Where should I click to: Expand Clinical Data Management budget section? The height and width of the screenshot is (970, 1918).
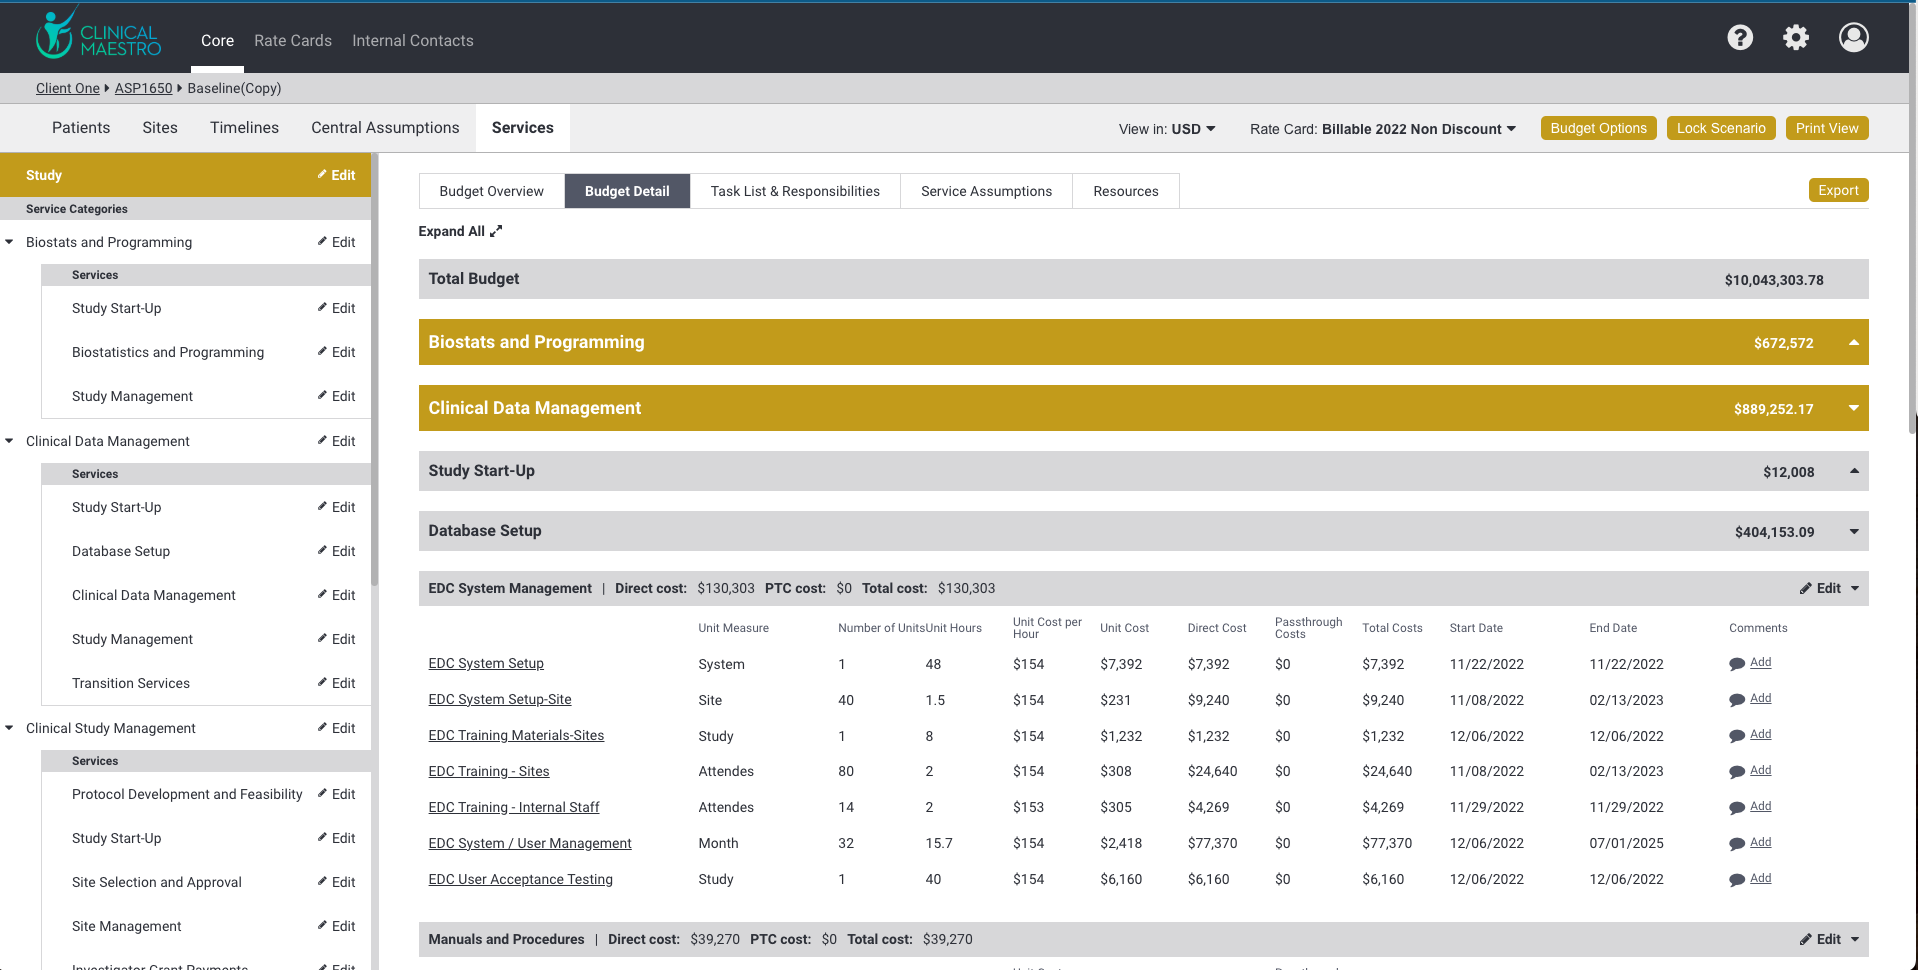1853,408
